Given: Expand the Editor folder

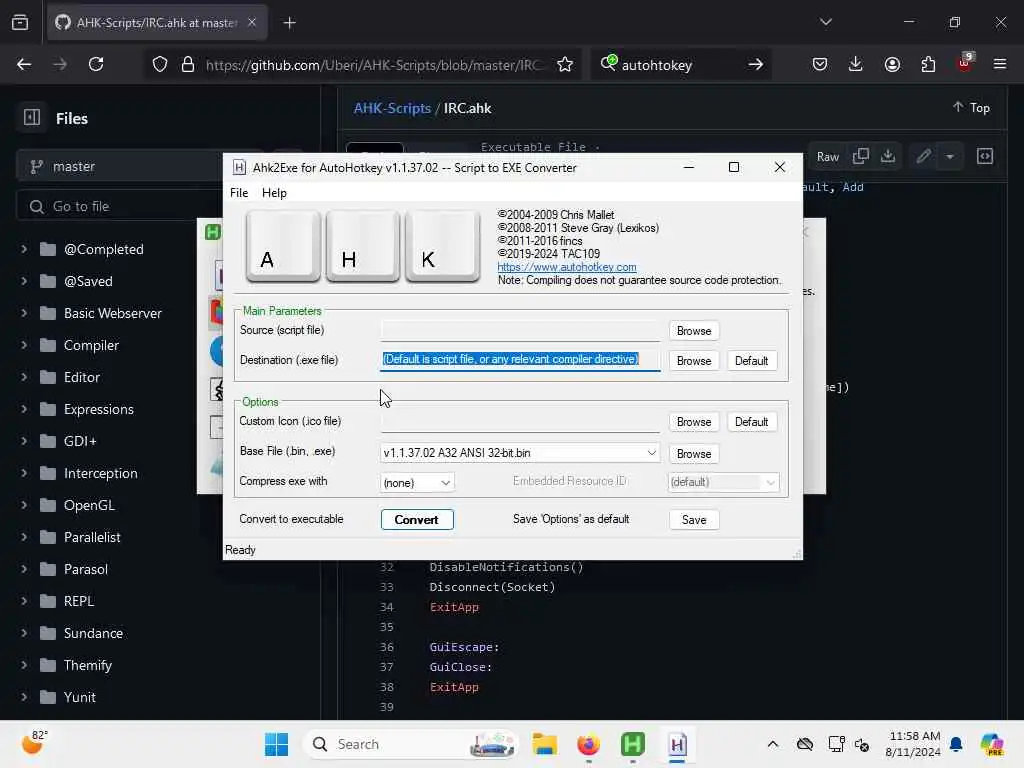Looking at the screenshot, I should pyautogui.click(x=24, y=377).
